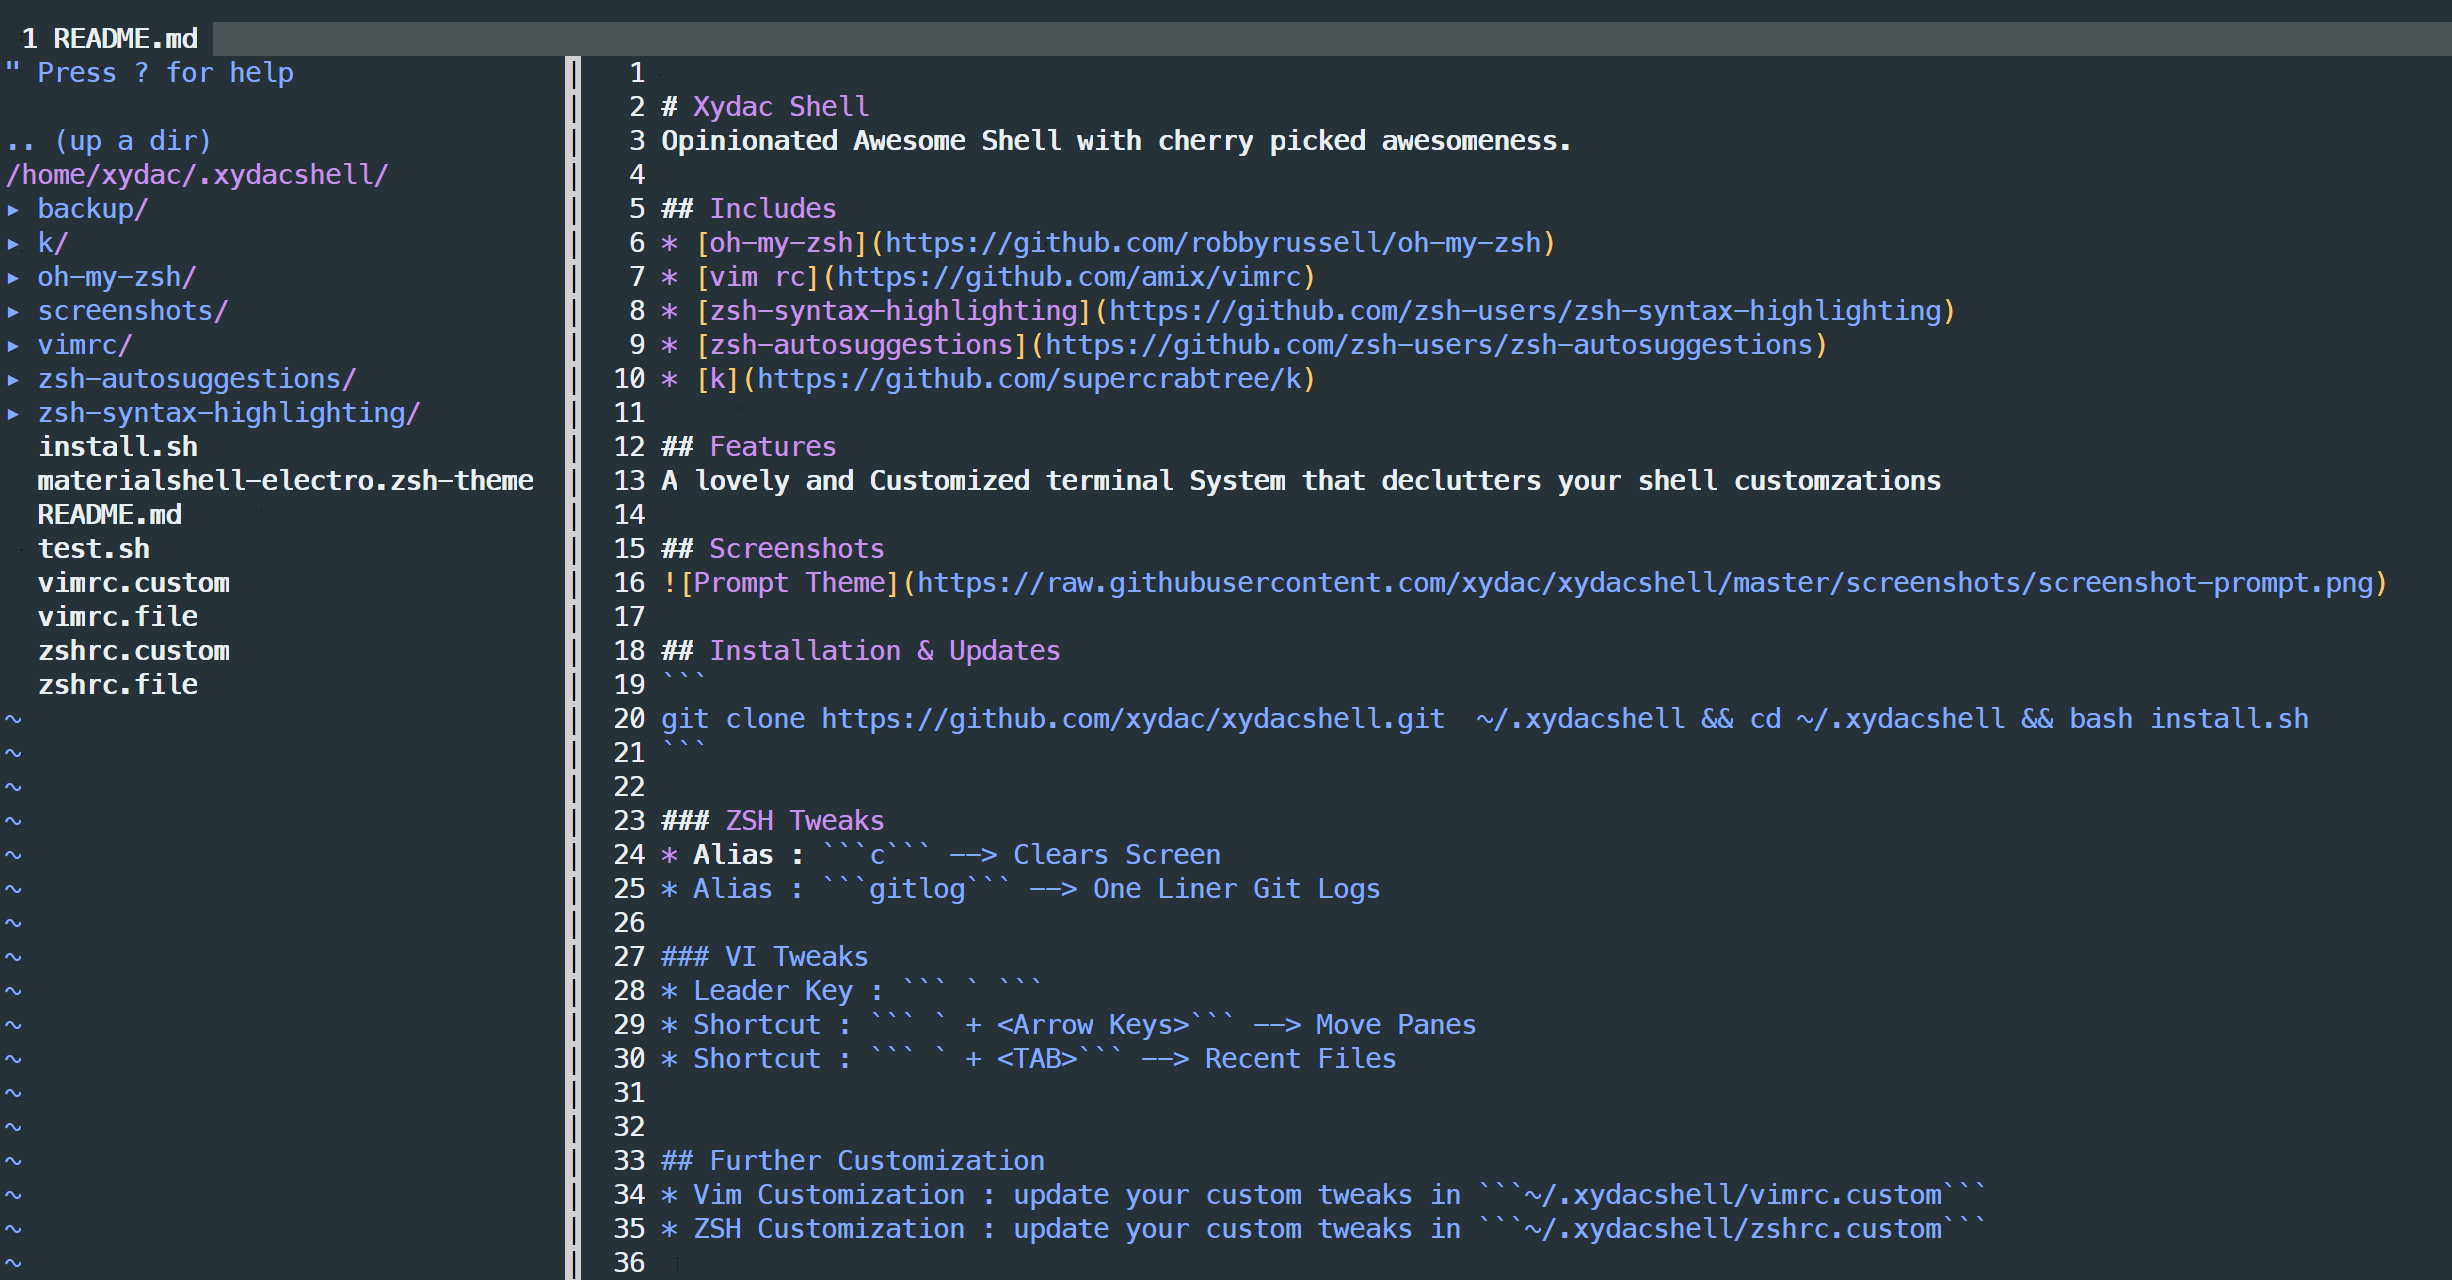
Task: Open zshrc.file in the tree
Action: click(118, 685)
